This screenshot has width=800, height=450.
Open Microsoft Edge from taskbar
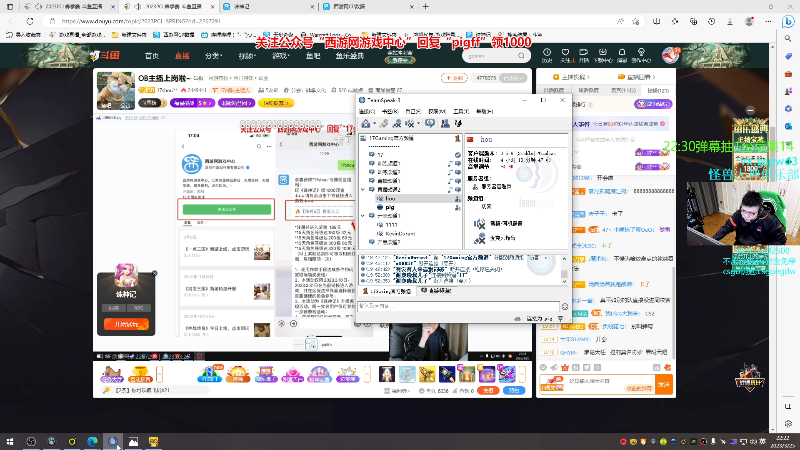pos(92,441)
